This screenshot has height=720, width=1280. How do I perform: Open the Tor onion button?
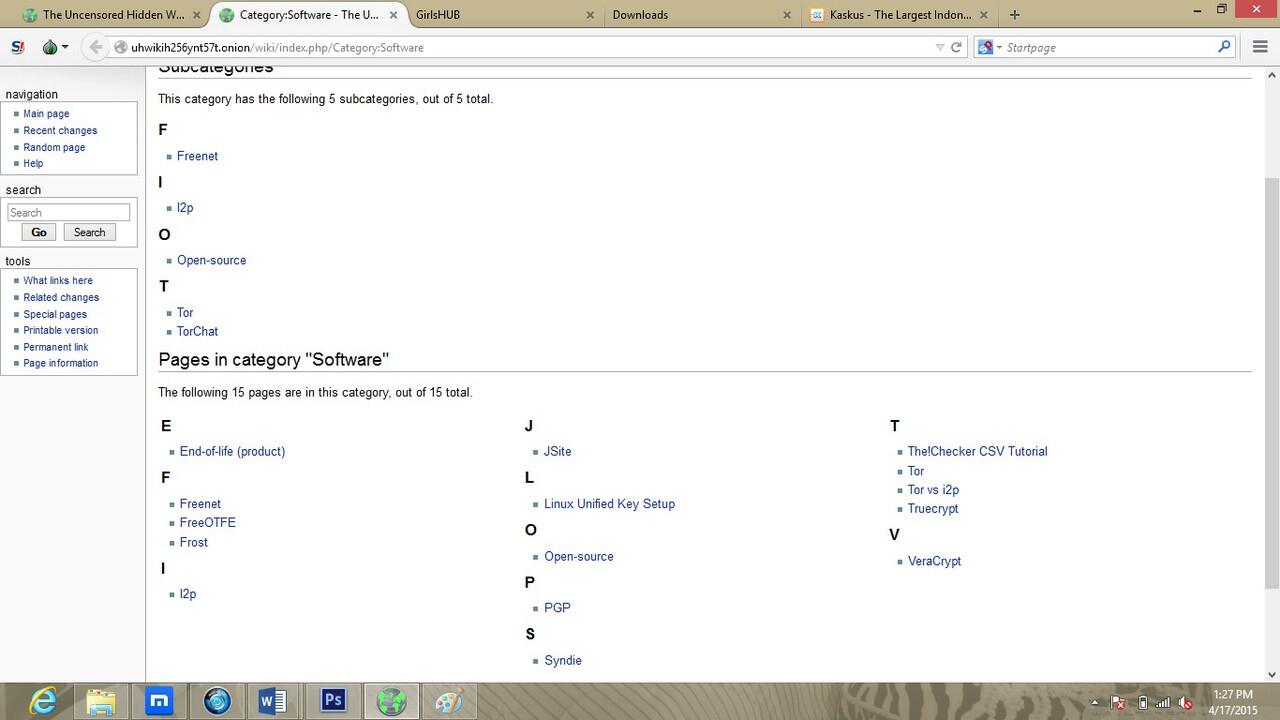[x=50, y=47]
